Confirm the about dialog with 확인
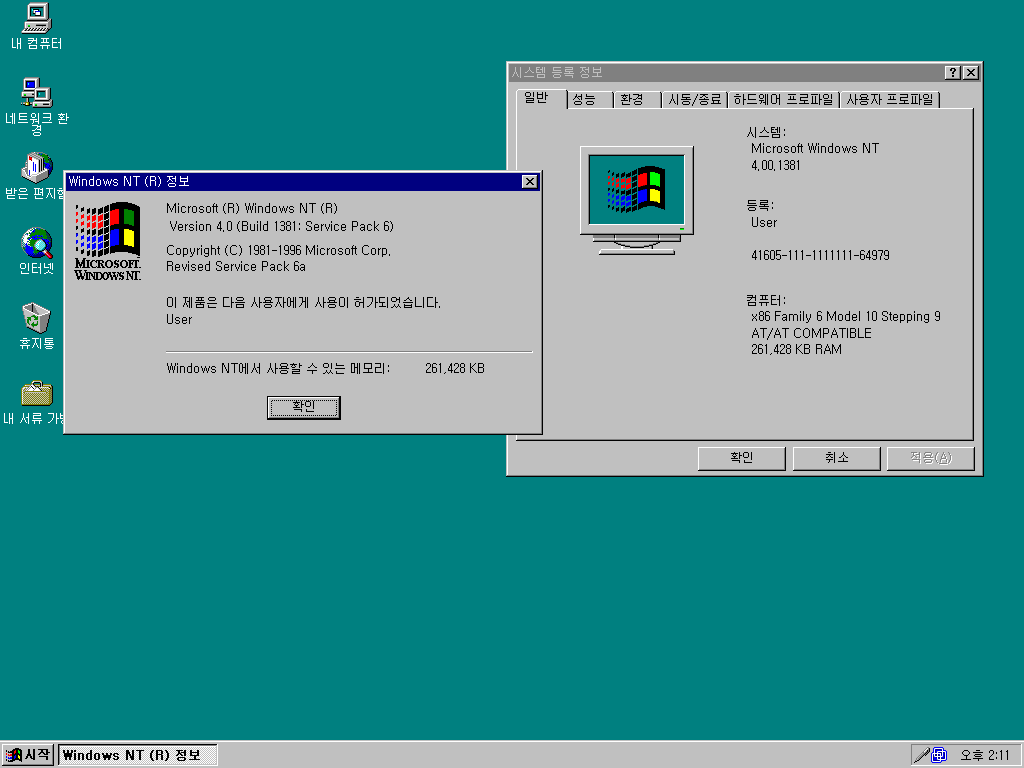1024x768 pixels. 304,408
